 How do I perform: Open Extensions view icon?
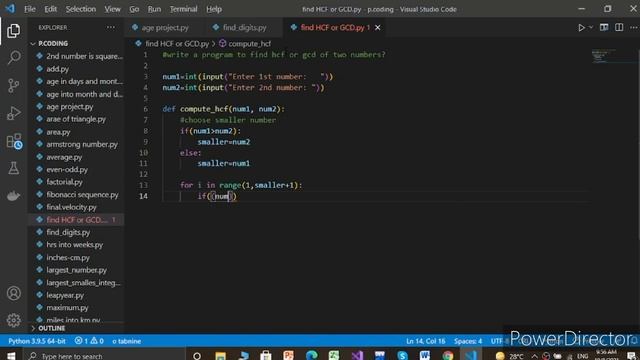[x=14, y=141]
